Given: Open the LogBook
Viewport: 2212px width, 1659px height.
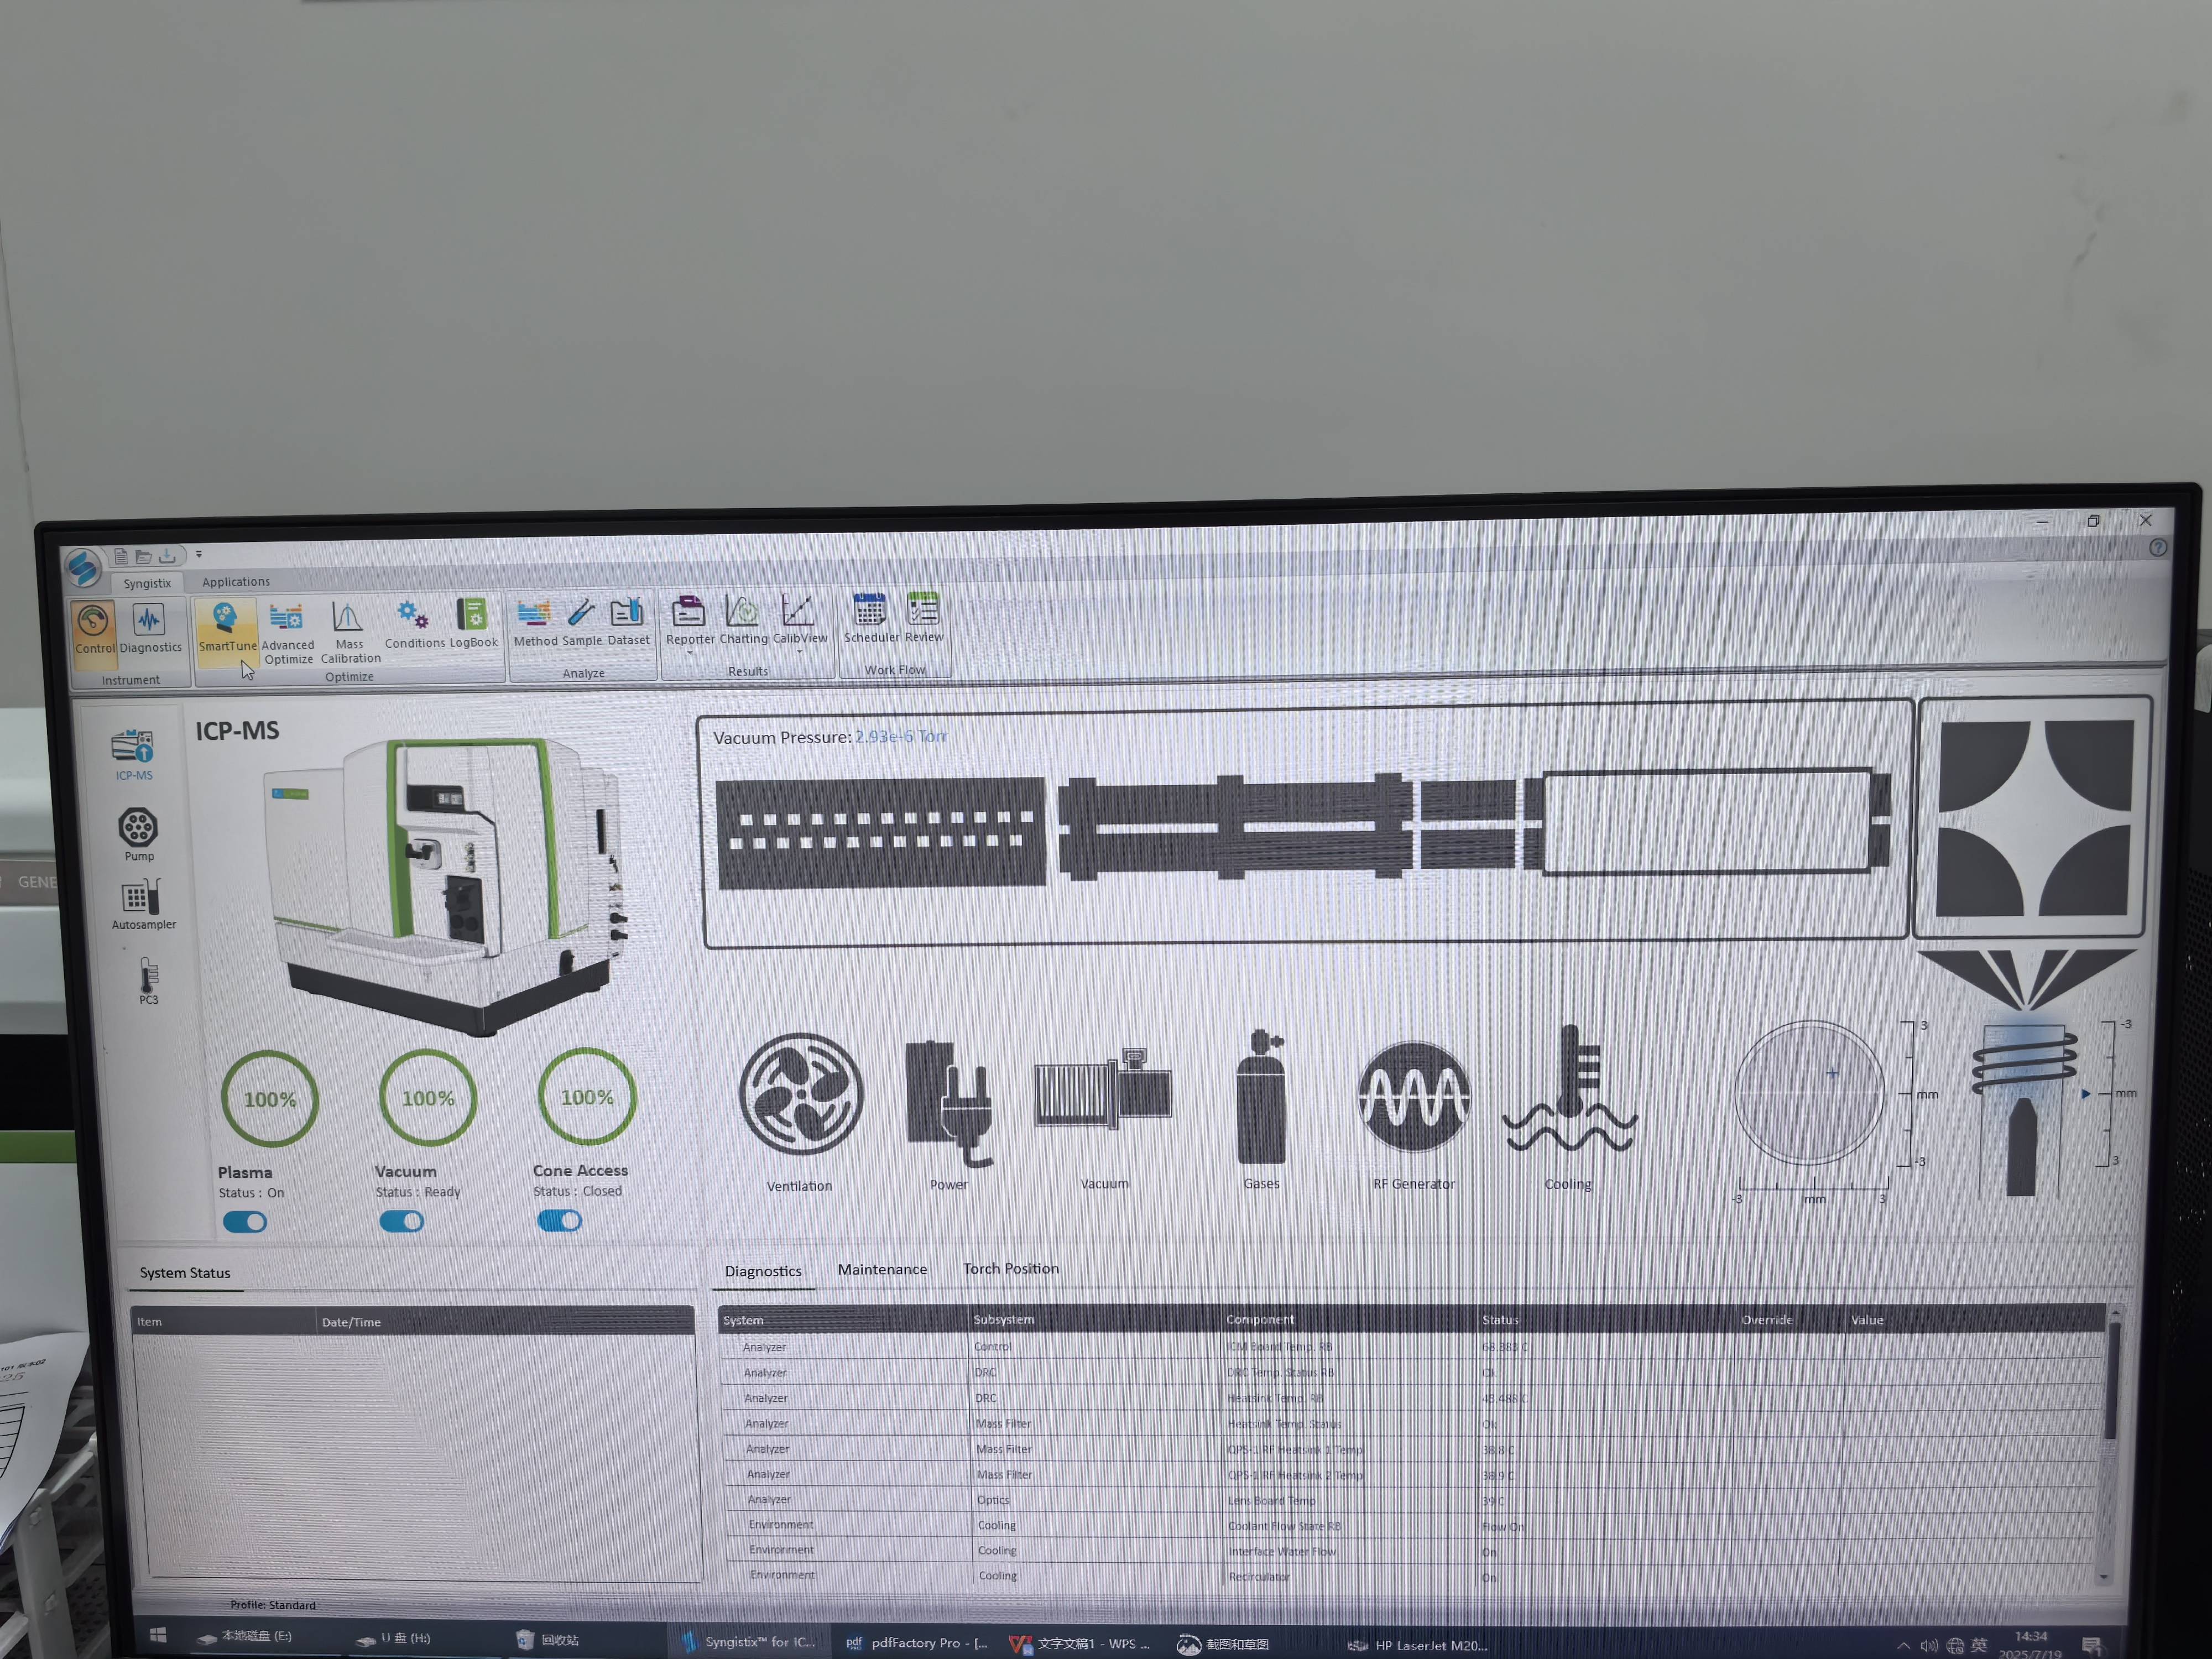Looking at the screenshot, I should tap(473, 624).
